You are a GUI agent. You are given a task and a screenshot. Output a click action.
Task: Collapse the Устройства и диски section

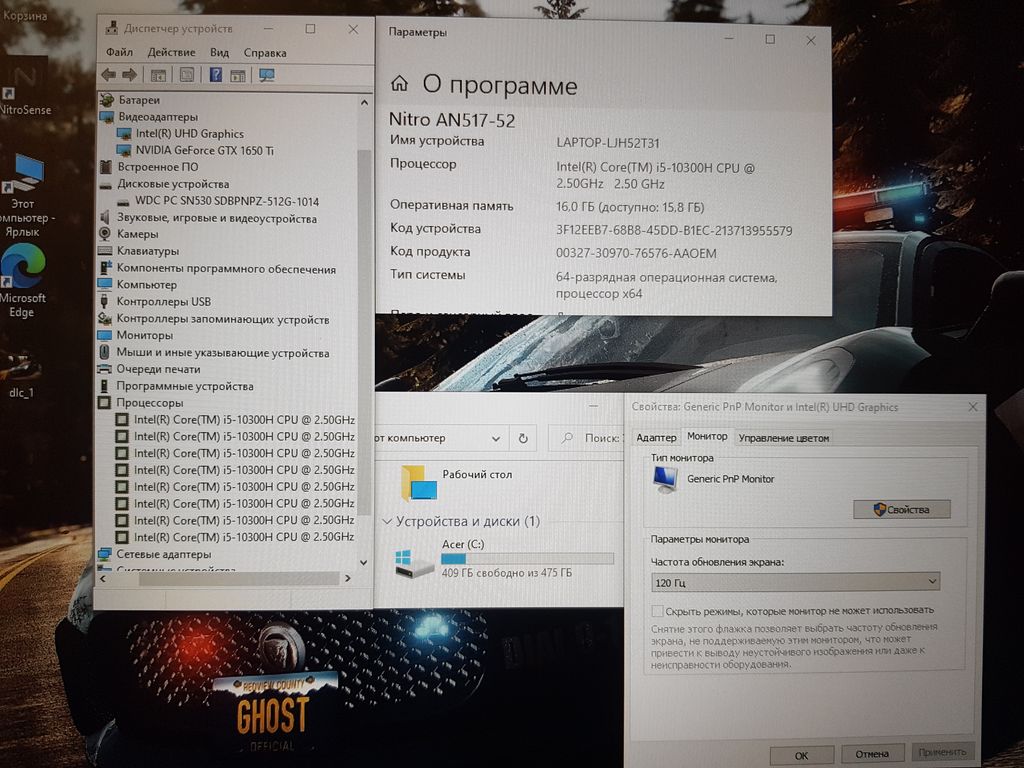[387, 521]
